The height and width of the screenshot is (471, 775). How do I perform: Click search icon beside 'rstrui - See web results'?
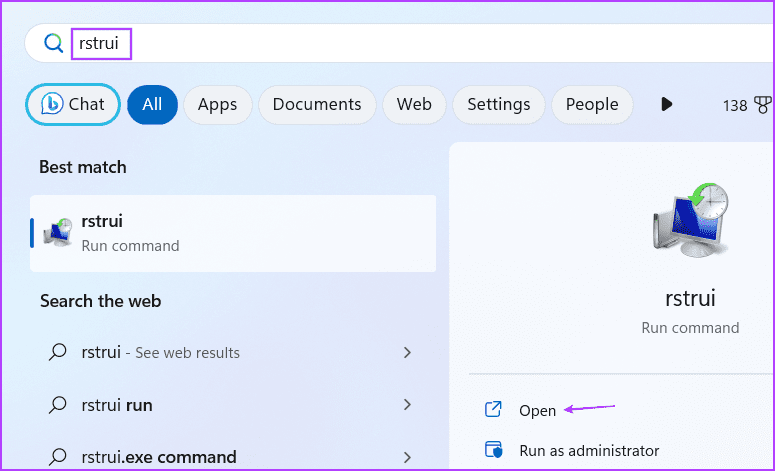coord(58,353)
